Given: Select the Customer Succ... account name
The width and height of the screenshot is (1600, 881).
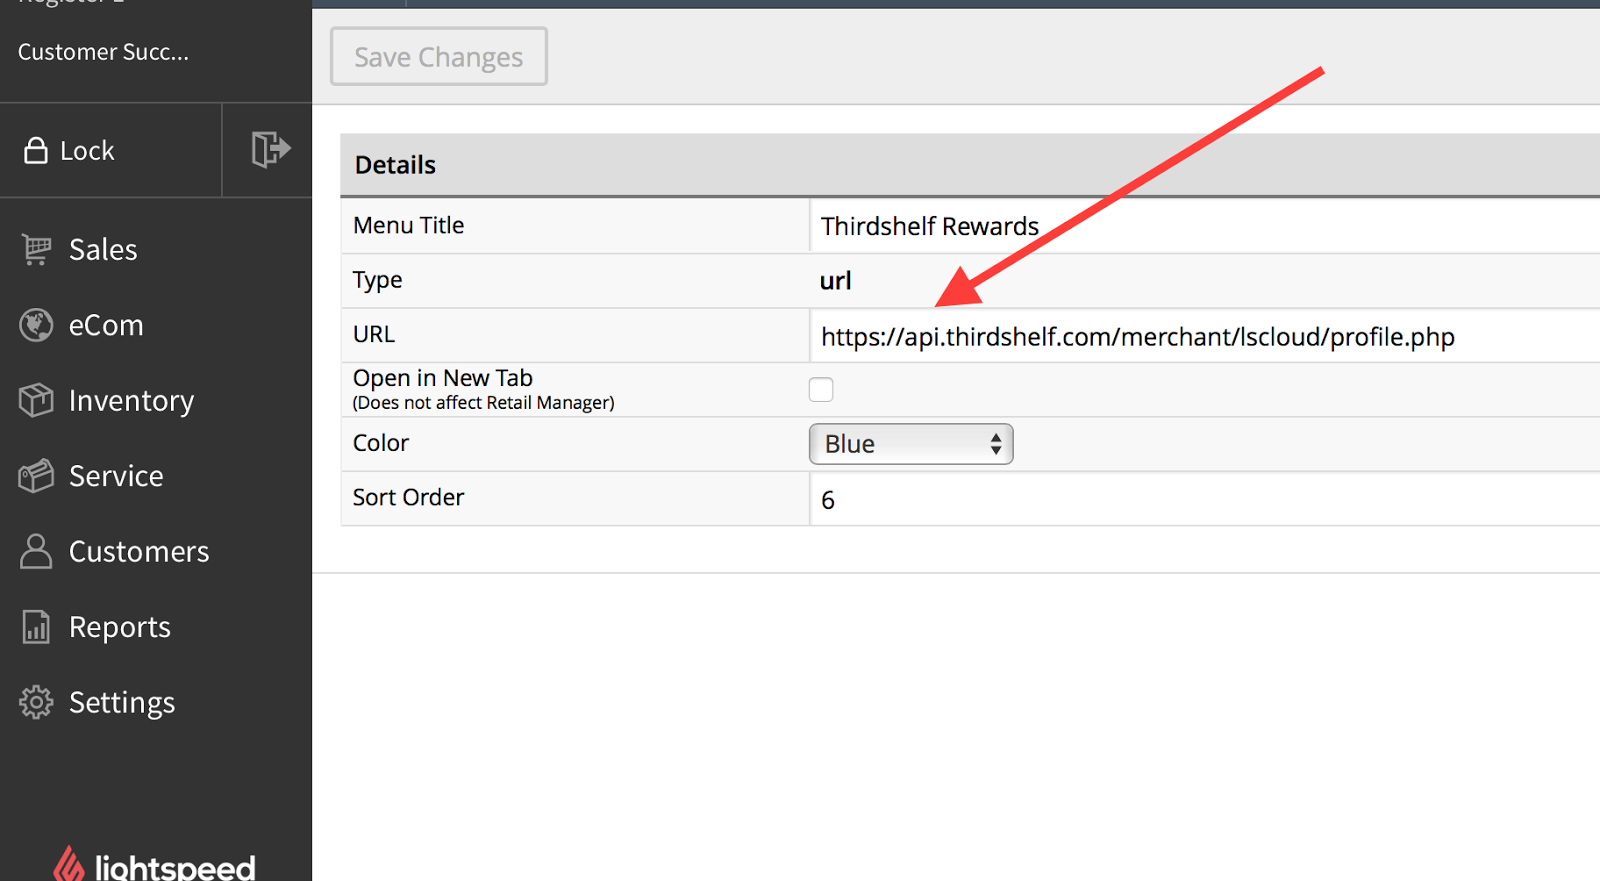Looking at the screenshot, I should click(103, 52).
